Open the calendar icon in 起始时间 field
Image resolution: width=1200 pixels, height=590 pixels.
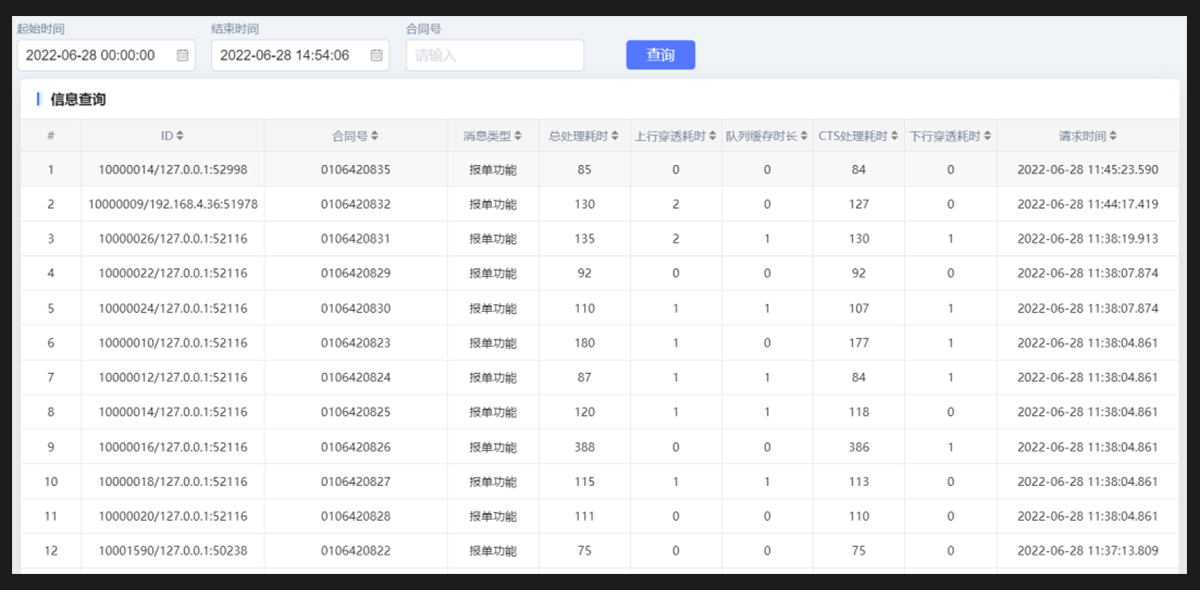click(183, 56)
